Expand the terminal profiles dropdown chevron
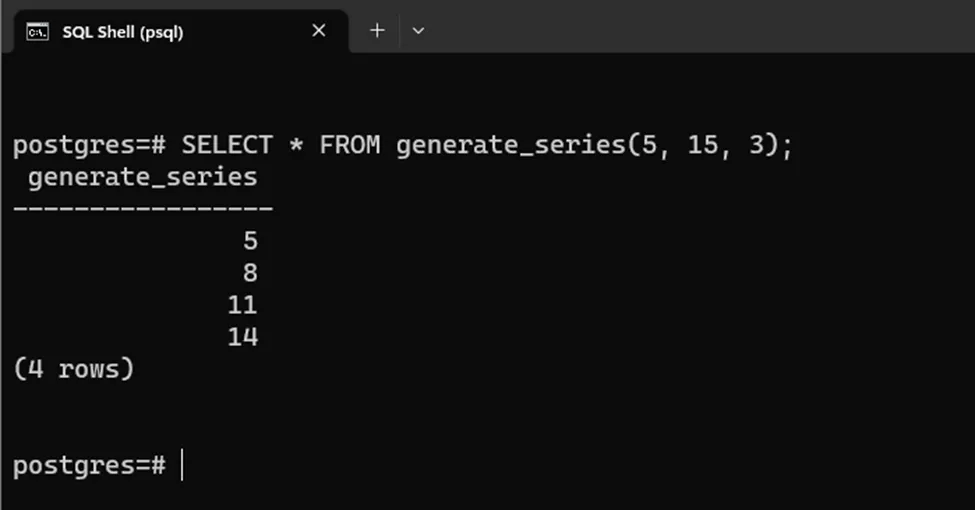 coord(418,31)
